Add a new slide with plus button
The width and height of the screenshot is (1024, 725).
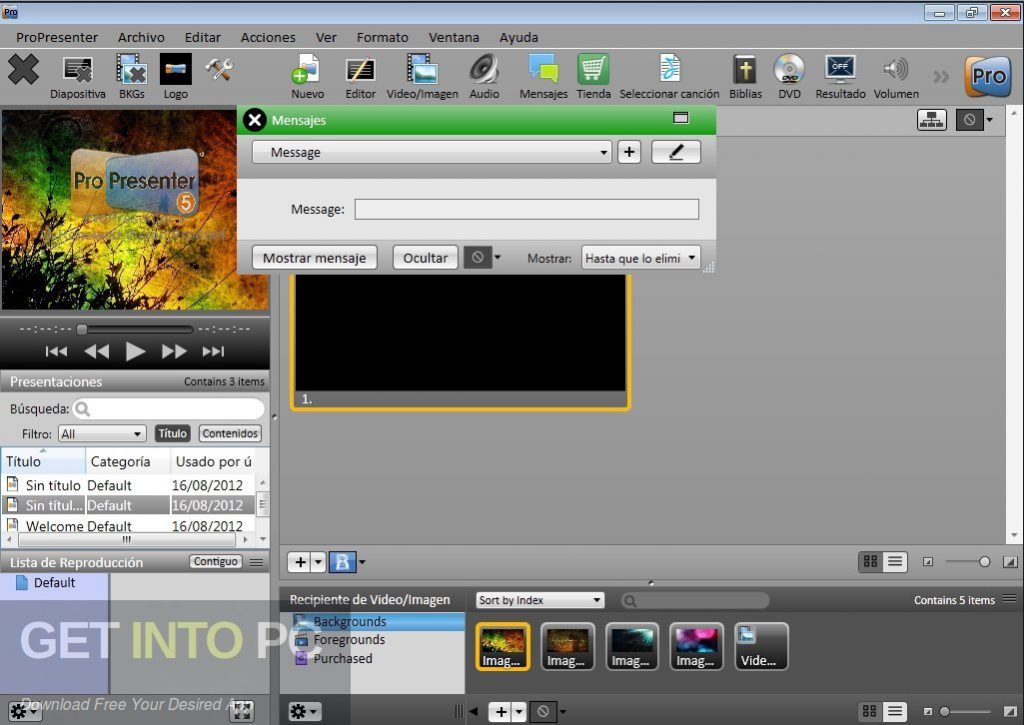click(300, 562)
